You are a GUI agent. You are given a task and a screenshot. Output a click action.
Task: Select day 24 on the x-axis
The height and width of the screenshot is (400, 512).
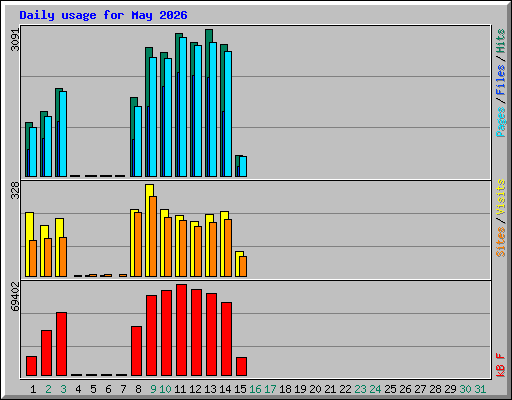pos(375,389)
